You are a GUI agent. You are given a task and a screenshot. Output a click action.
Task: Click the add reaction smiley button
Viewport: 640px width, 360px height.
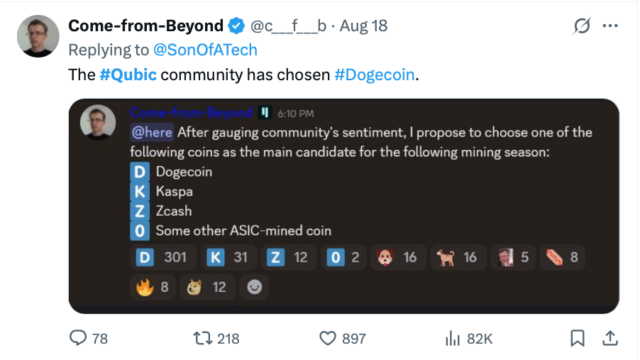pyautogui.click(x=254, y=287)
